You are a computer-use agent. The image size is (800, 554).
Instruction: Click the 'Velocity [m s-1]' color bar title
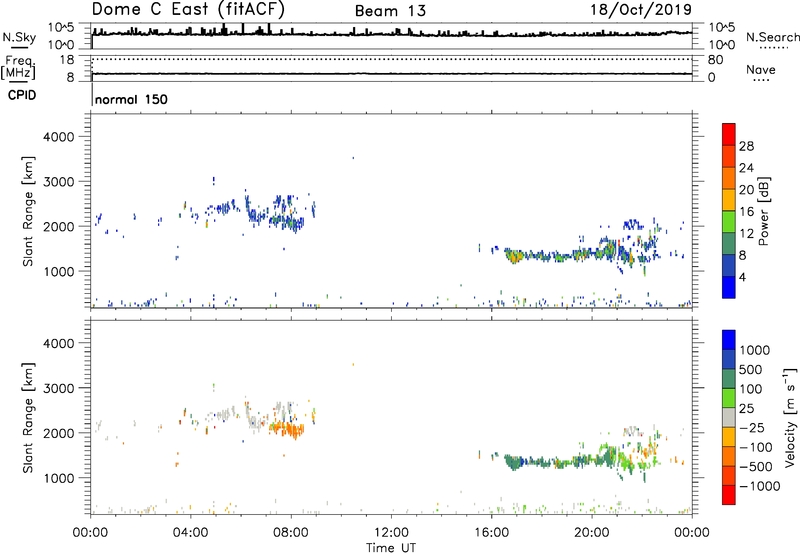tap(790, 418)
